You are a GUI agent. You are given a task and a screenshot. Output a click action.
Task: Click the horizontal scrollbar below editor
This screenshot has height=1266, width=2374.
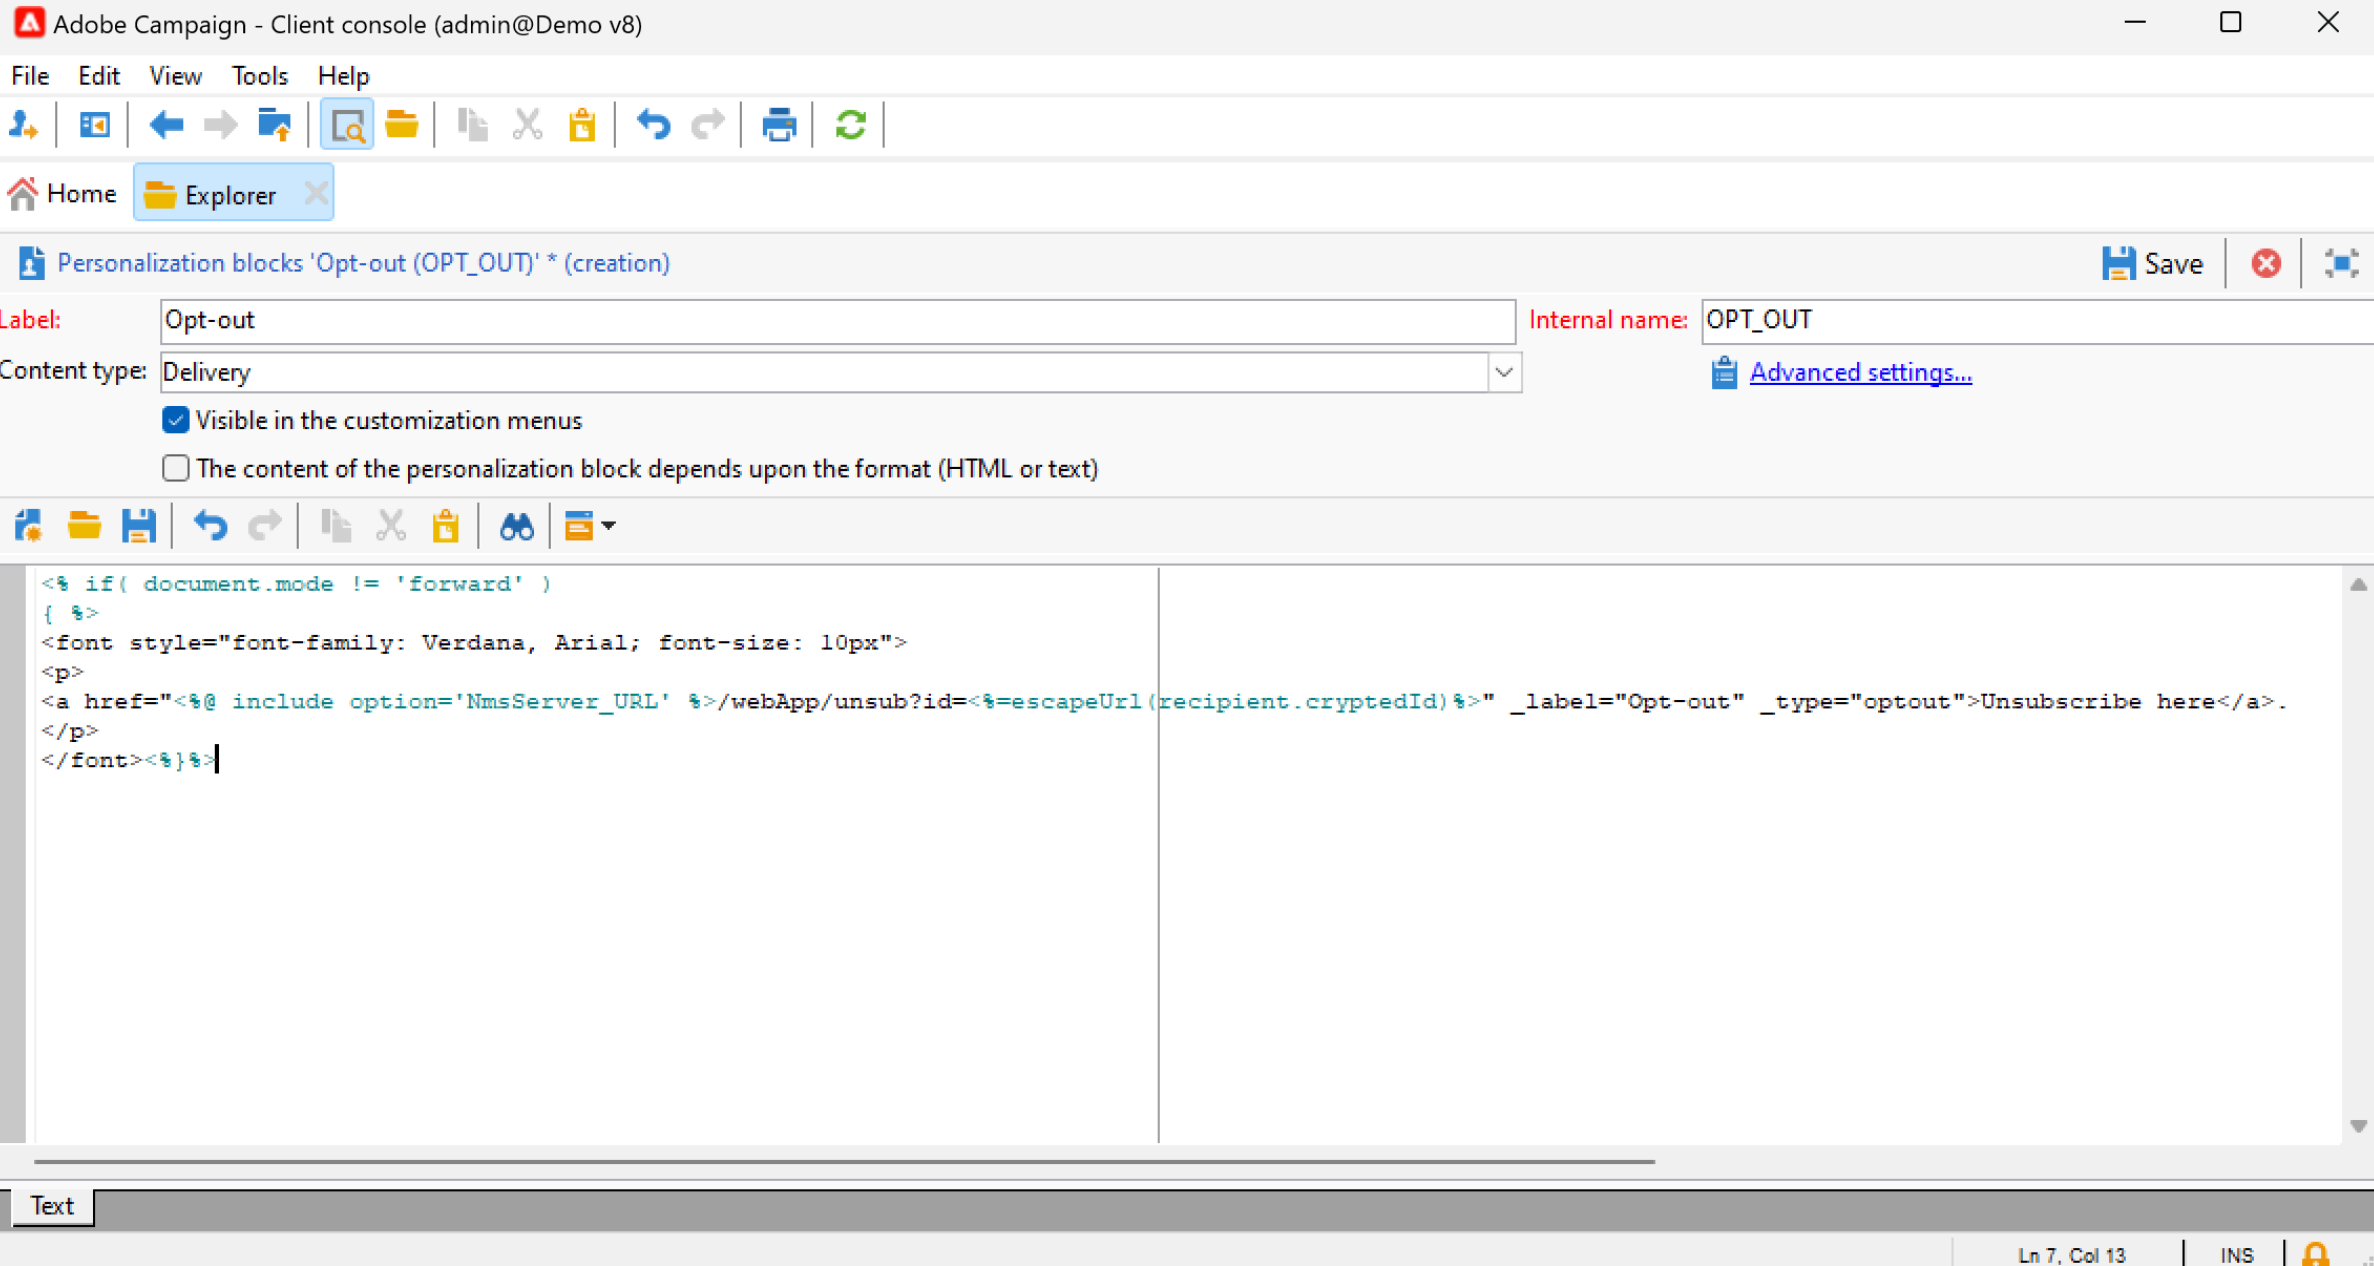(844, 1161)
